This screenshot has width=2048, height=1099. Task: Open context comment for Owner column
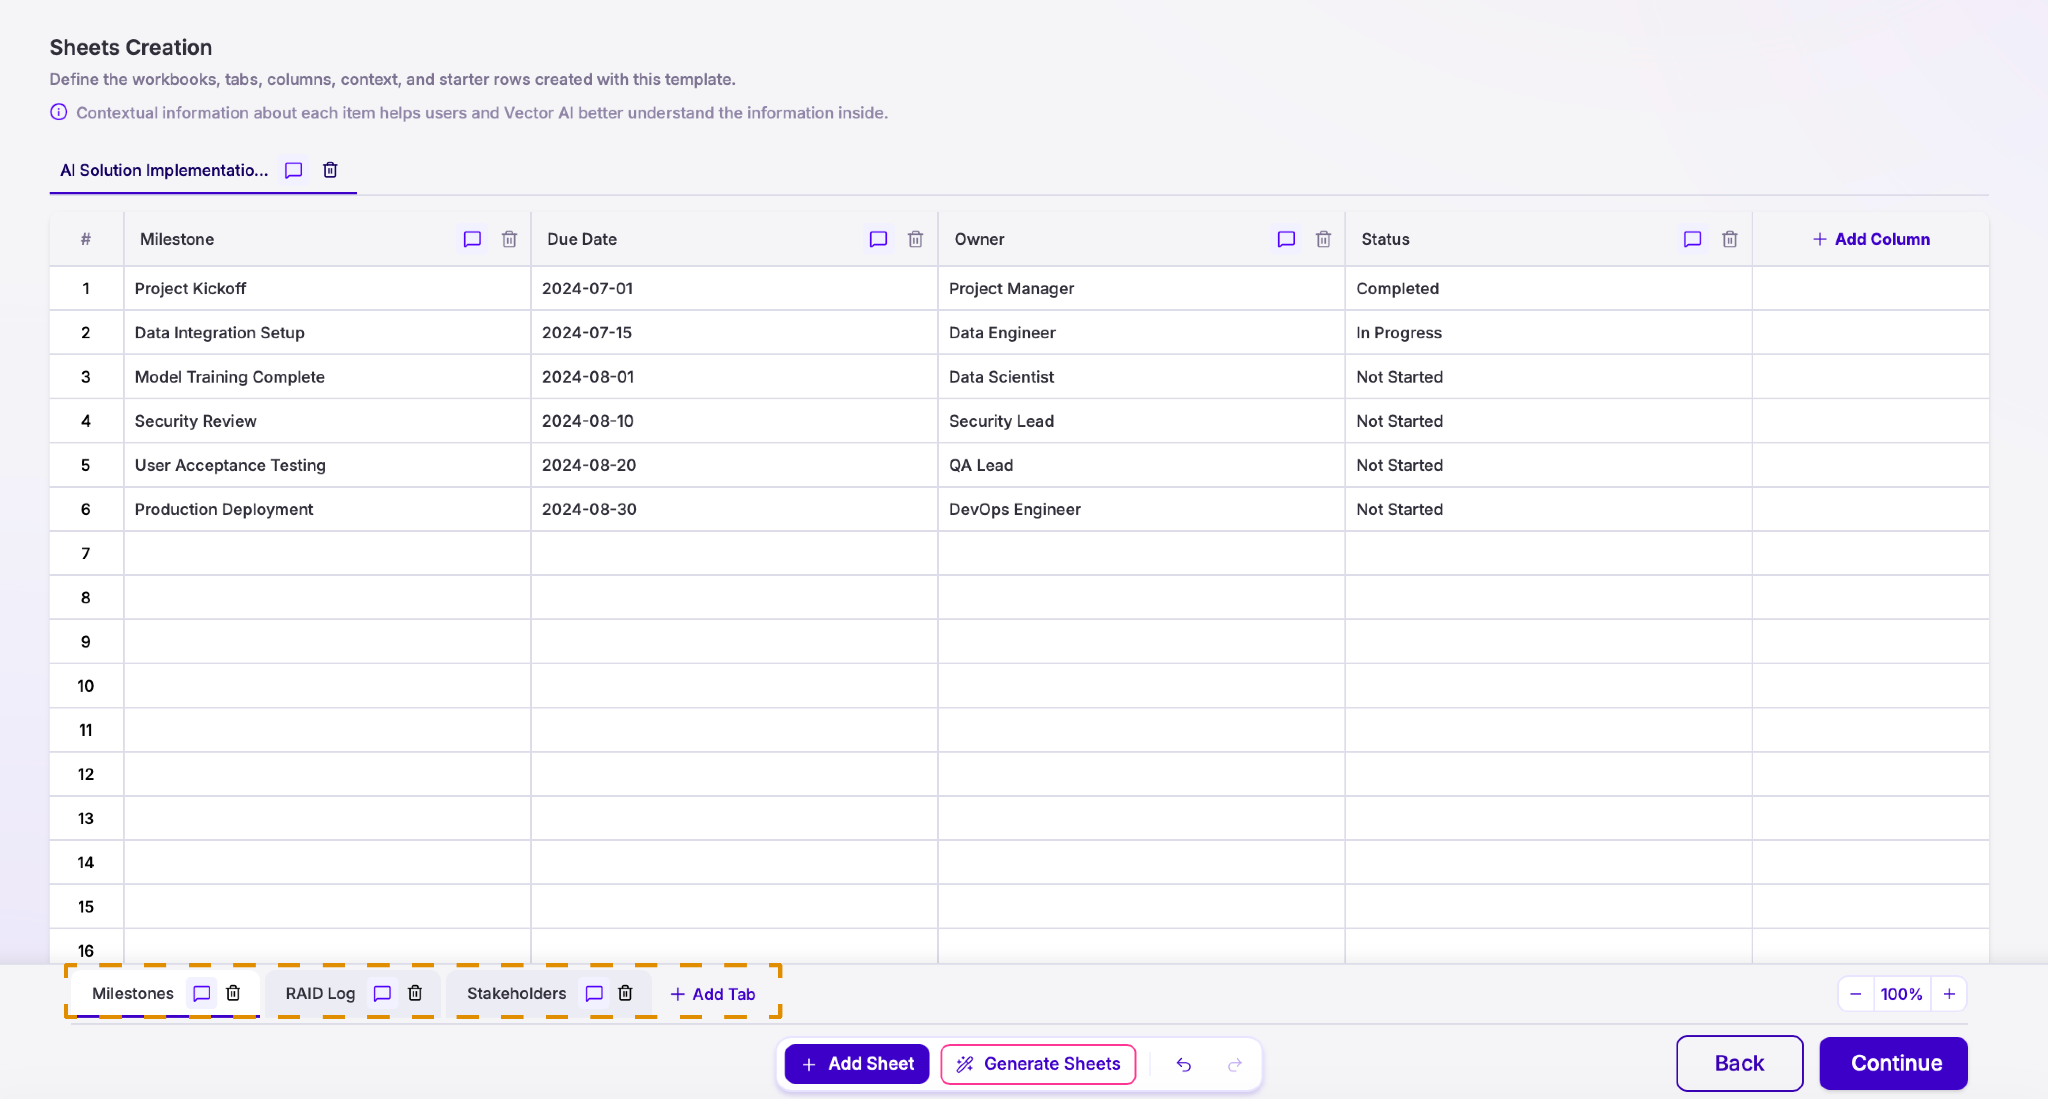tap(1286, 239)
